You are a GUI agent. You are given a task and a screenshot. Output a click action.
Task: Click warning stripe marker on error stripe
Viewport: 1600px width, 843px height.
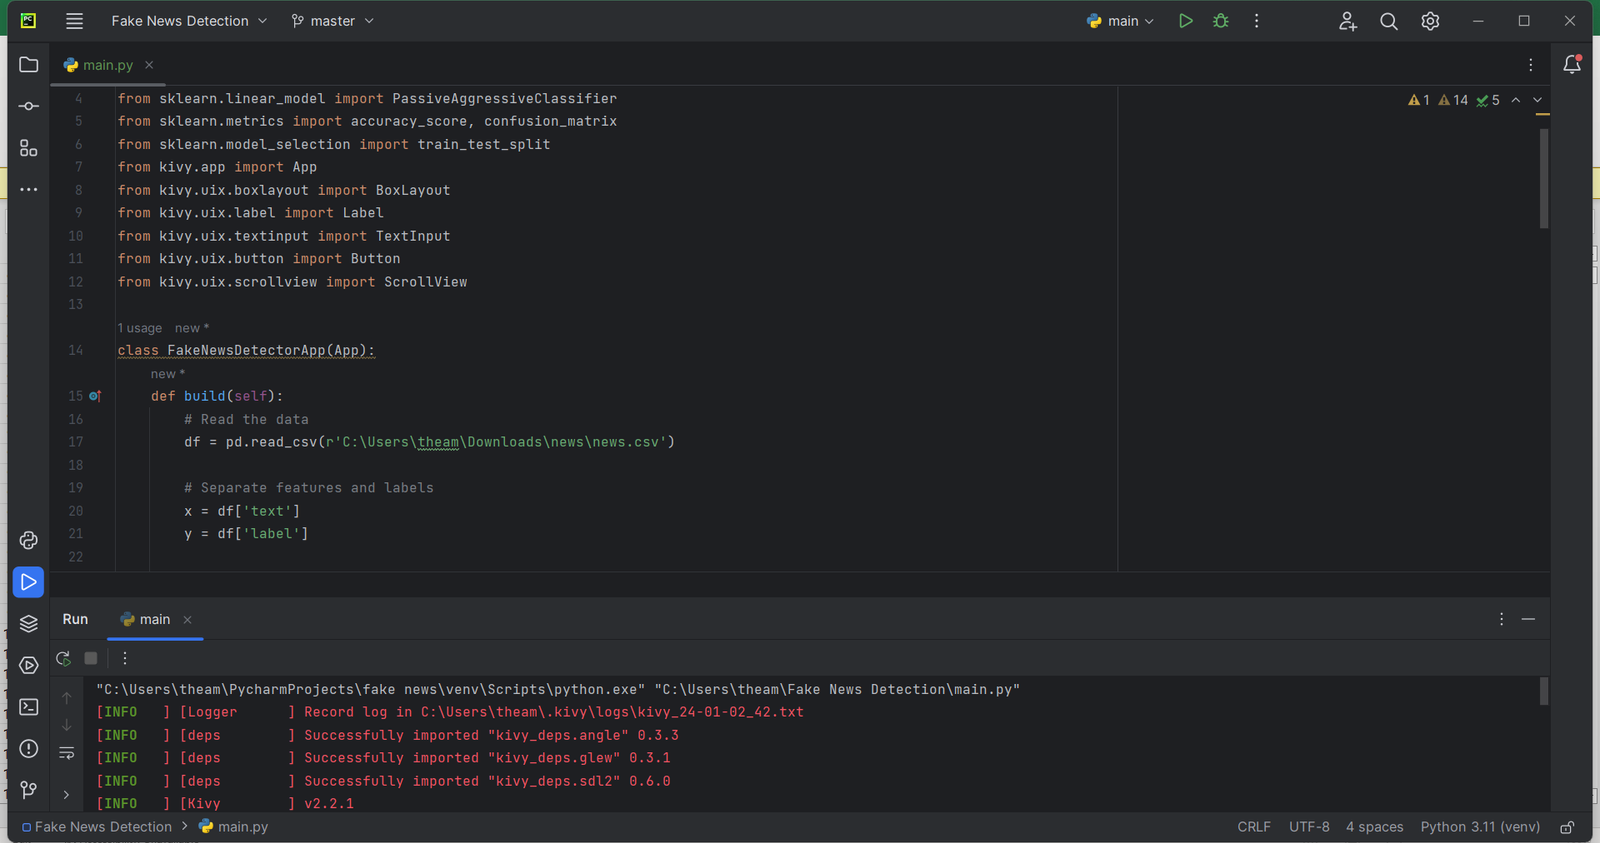coord(1543,115)
